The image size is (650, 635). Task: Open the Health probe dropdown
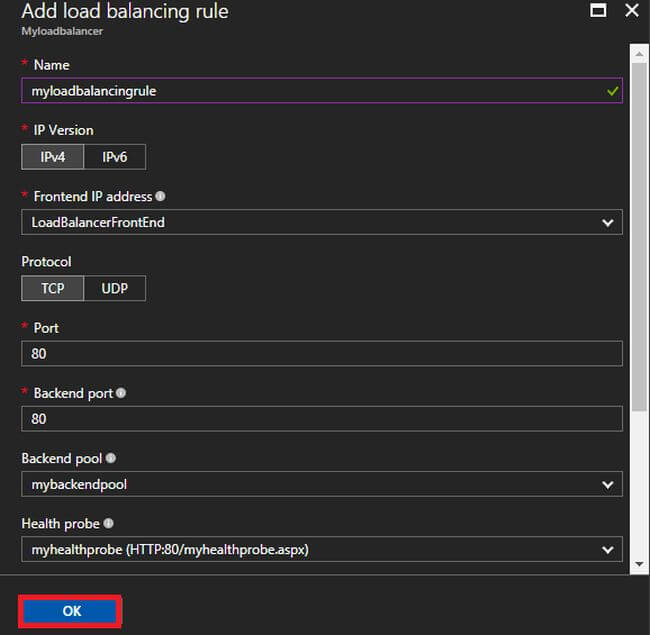pos(321,549)
